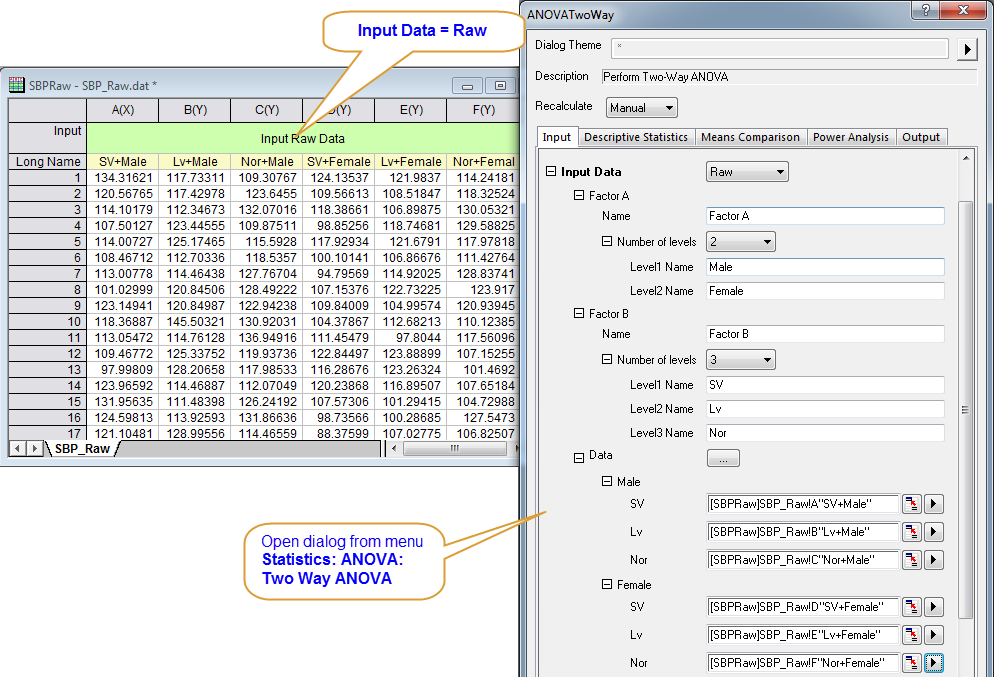Open the Dialog Theme arrow menu
Image resolution: width=994 pixels, height=677 pixels.
coord(967,49)
